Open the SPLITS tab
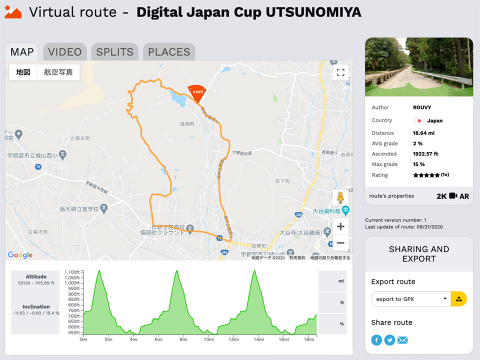The width and height of the screenshot is (480, 360). pyautogui.click(x=115, y=52)
